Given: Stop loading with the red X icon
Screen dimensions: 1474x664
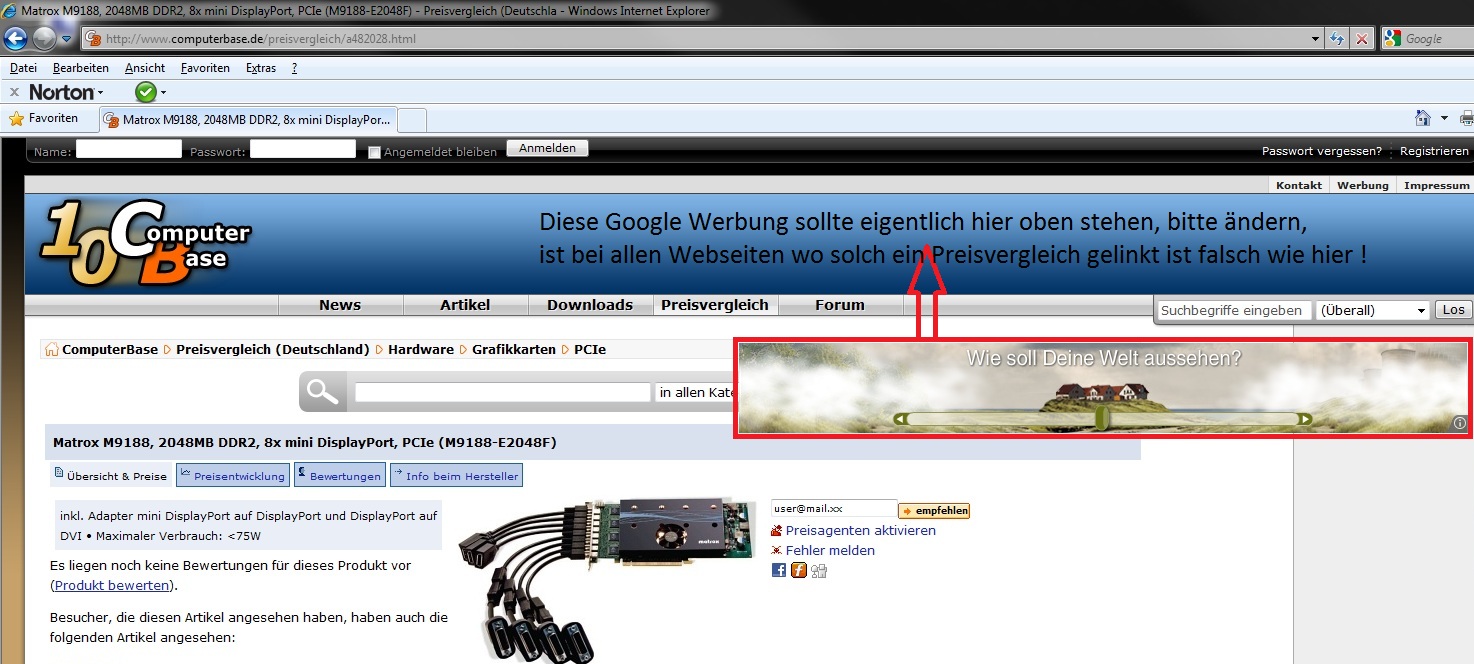Looking at the screenshot, I should (1362, 39).
